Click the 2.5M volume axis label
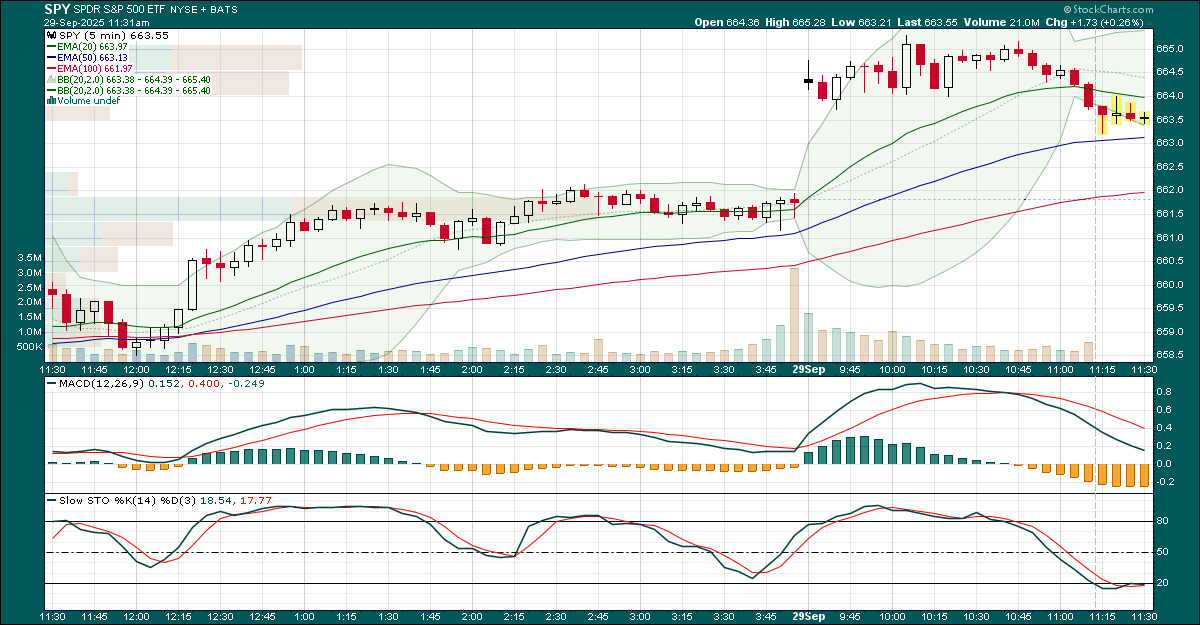This screenshot has height=625, width=1200. coord(29,287)
